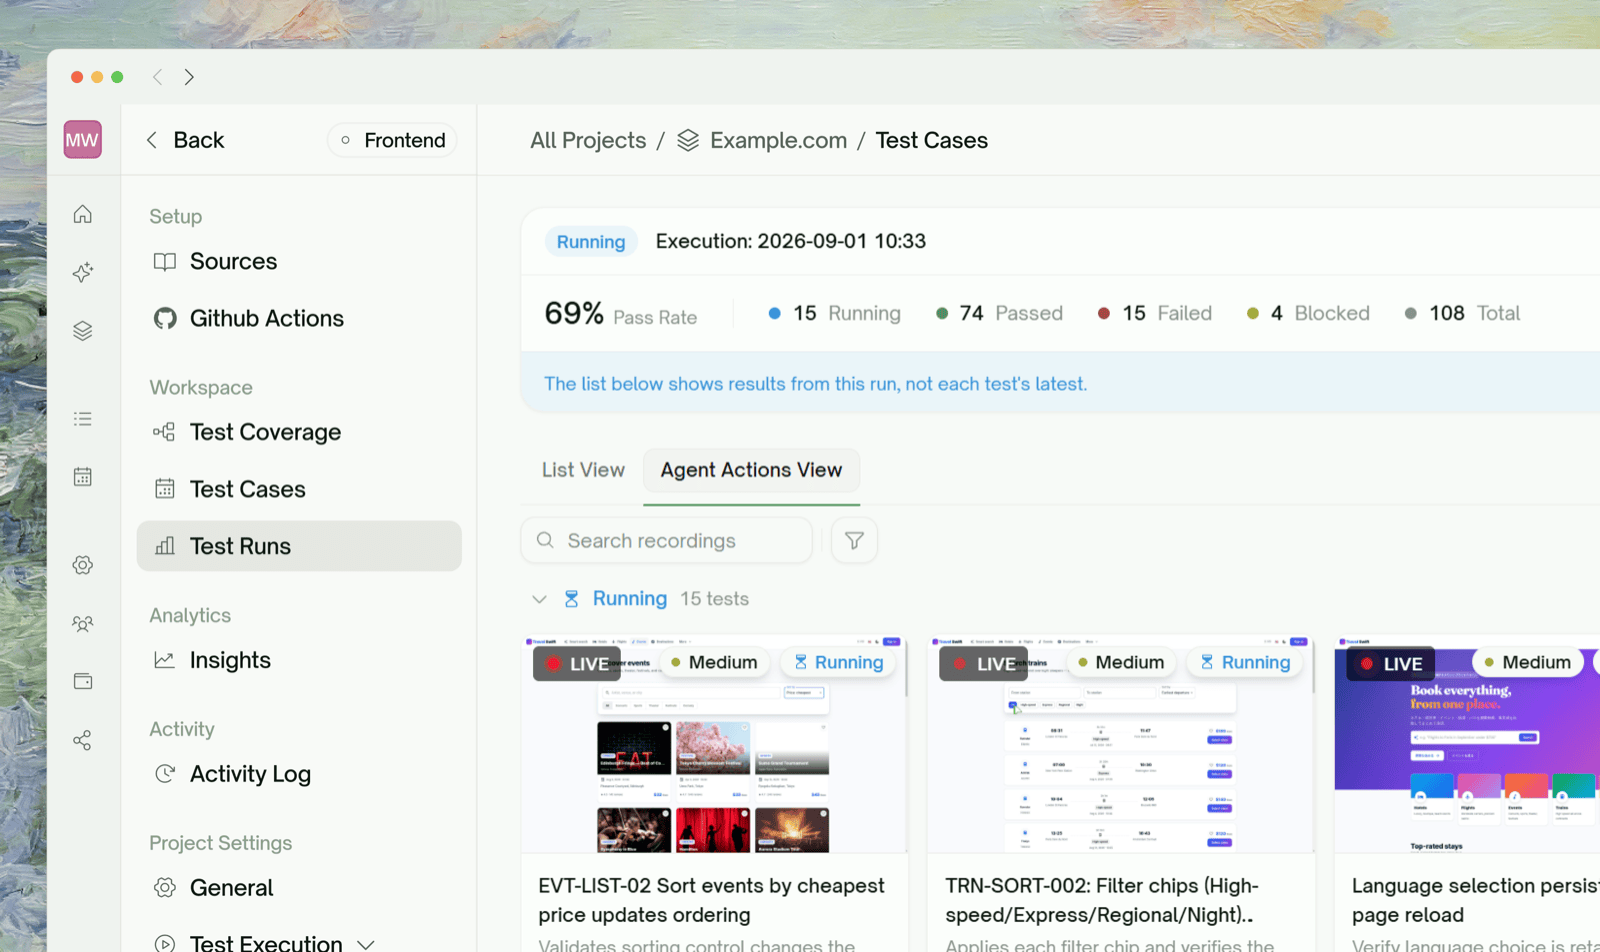
Task: Select the stacked layers icon in left rail
Action: (x=83, y=331)
